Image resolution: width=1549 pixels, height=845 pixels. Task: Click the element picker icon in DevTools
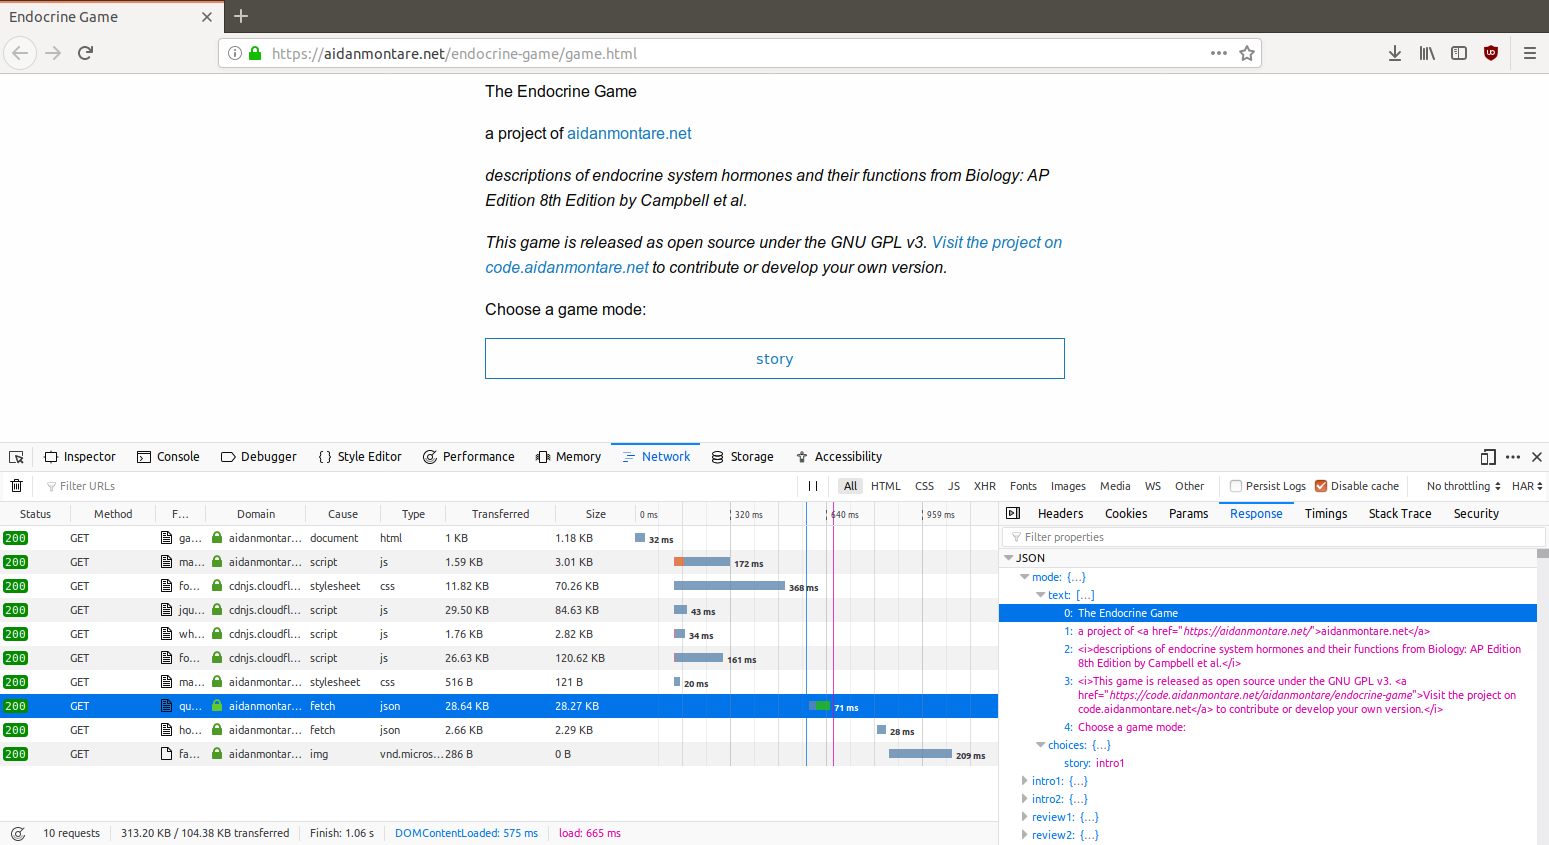pos(16,457)
